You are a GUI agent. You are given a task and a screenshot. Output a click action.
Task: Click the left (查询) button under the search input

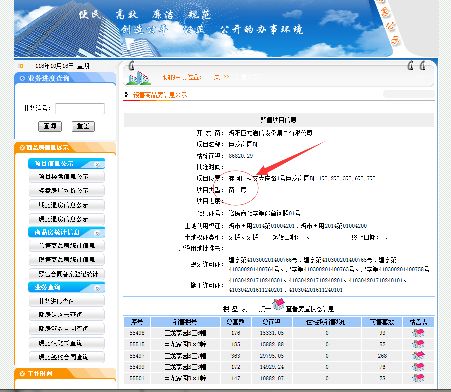[x=50, y=126]
